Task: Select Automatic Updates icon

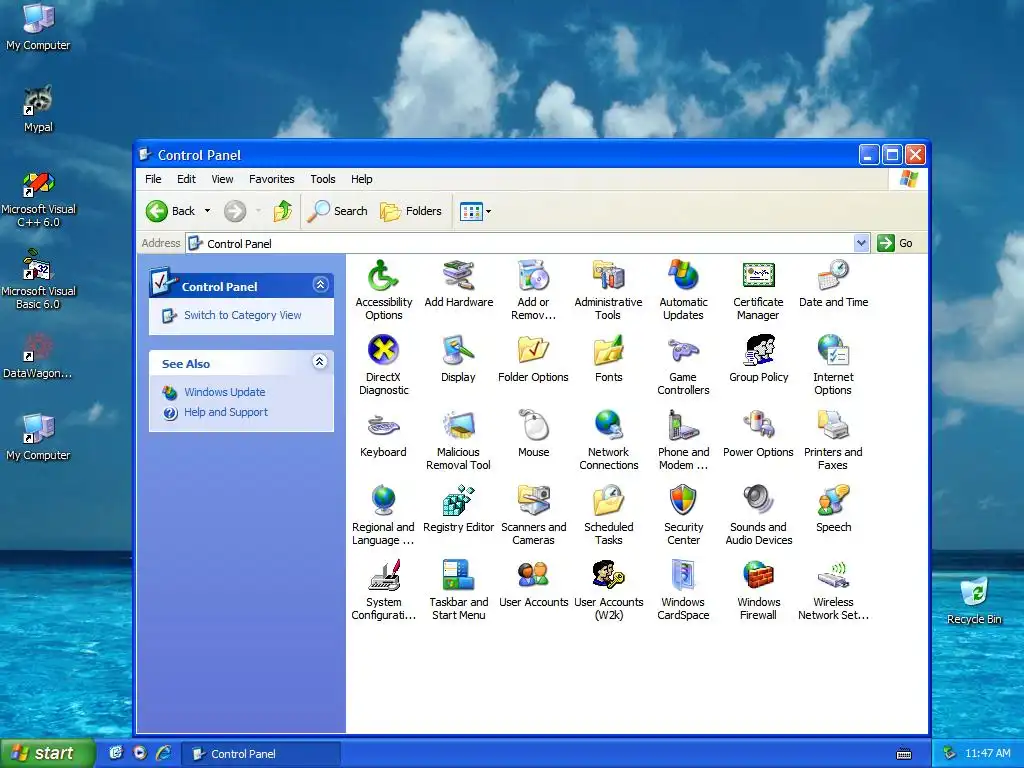Action: (683, 276)
